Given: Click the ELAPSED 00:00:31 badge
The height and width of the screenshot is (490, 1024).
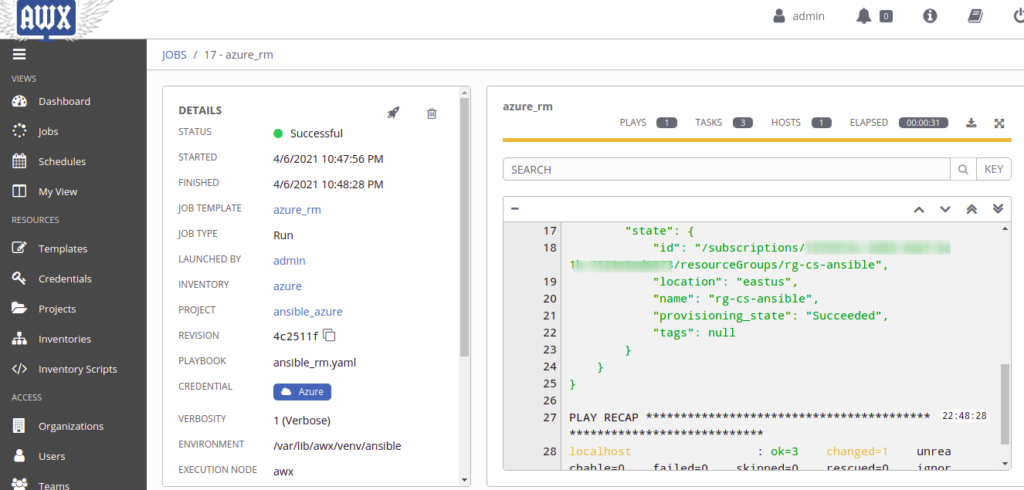Looking at the screenshot, I should [x=923, y=123].
